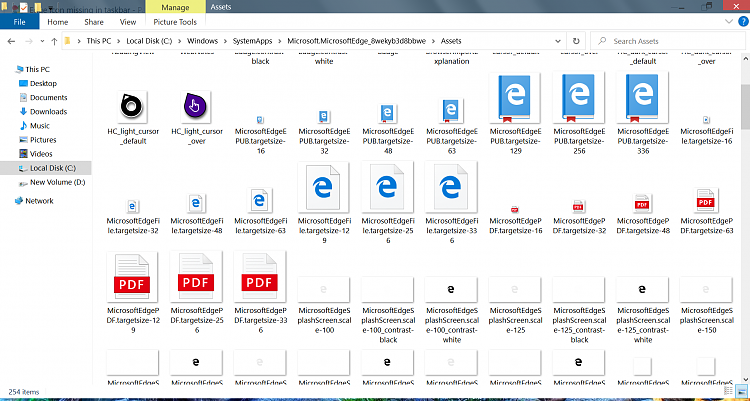Image resolution: width=750 pixels, height=401 pixels.
Task: Click SystemApps in the breadcrumb path
Action: tap(252, 41)
